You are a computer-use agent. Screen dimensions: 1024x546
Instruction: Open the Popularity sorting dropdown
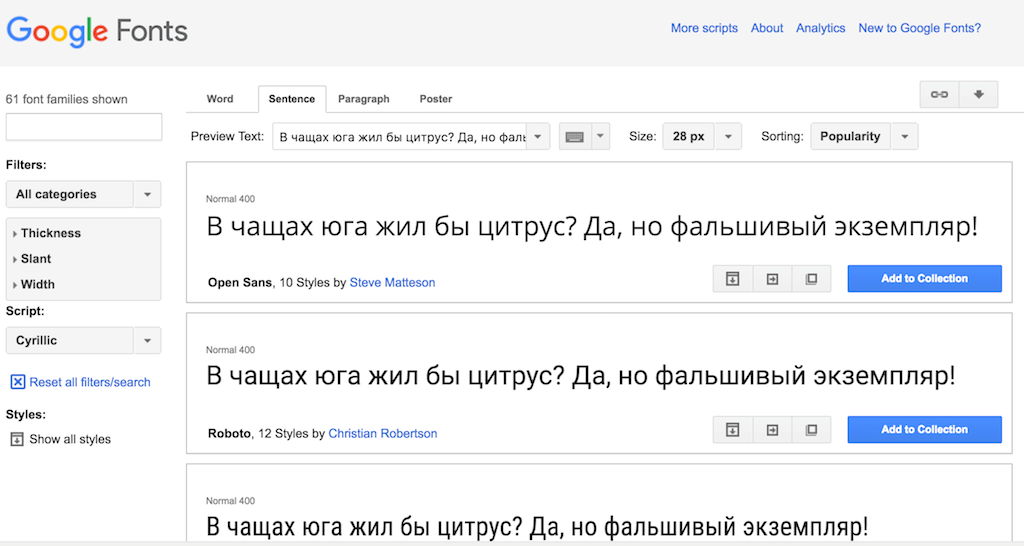pyautogui.click(x=864, y=137)
